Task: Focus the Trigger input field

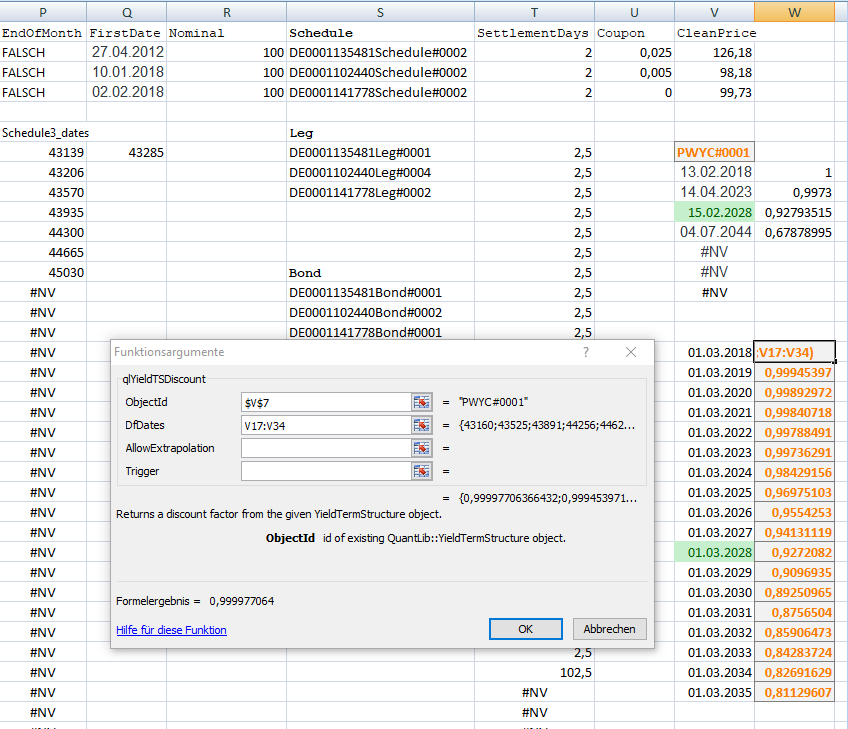Action: [325, 471]
